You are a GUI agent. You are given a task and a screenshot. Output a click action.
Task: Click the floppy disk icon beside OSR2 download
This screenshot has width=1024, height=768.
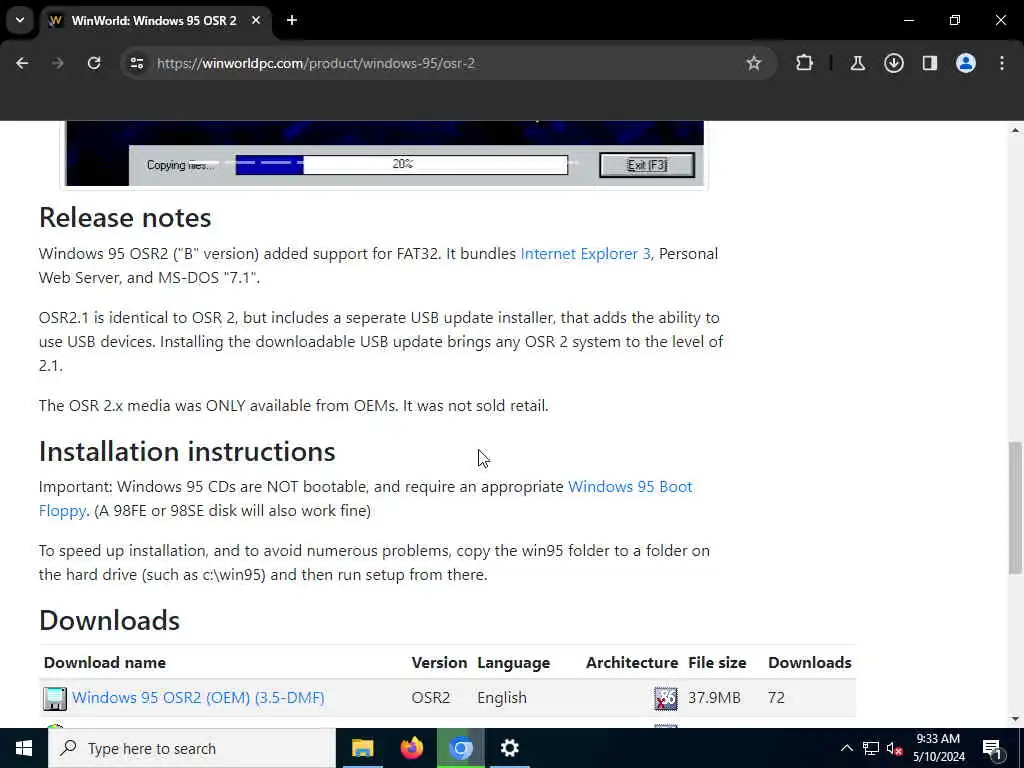pyautogui.click(x=55, y=698)
